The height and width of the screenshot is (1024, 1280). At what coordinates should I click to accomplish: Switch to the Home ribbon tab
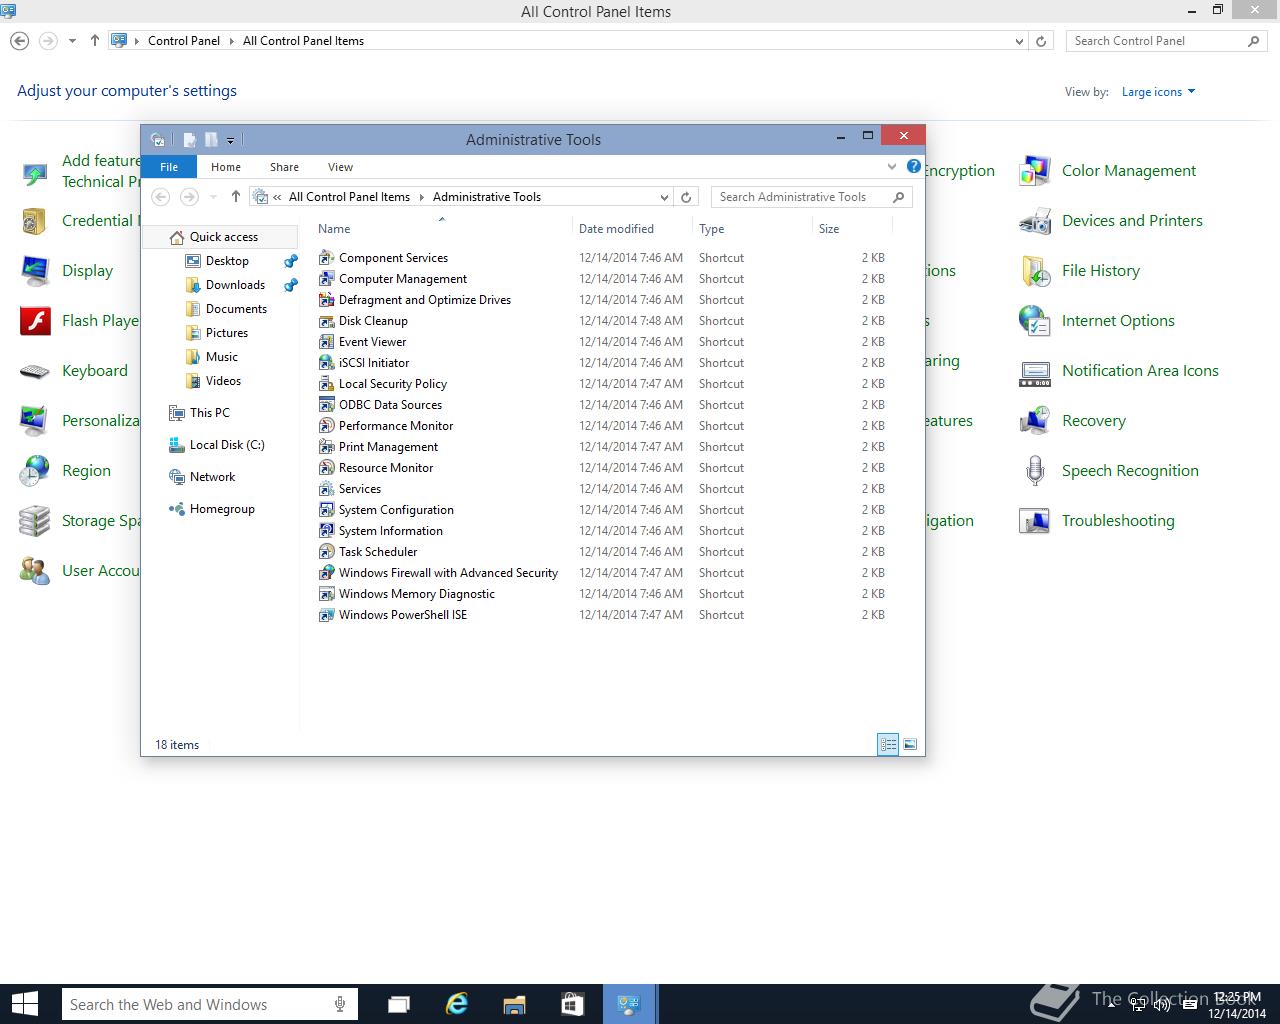[x=226, y=167]
